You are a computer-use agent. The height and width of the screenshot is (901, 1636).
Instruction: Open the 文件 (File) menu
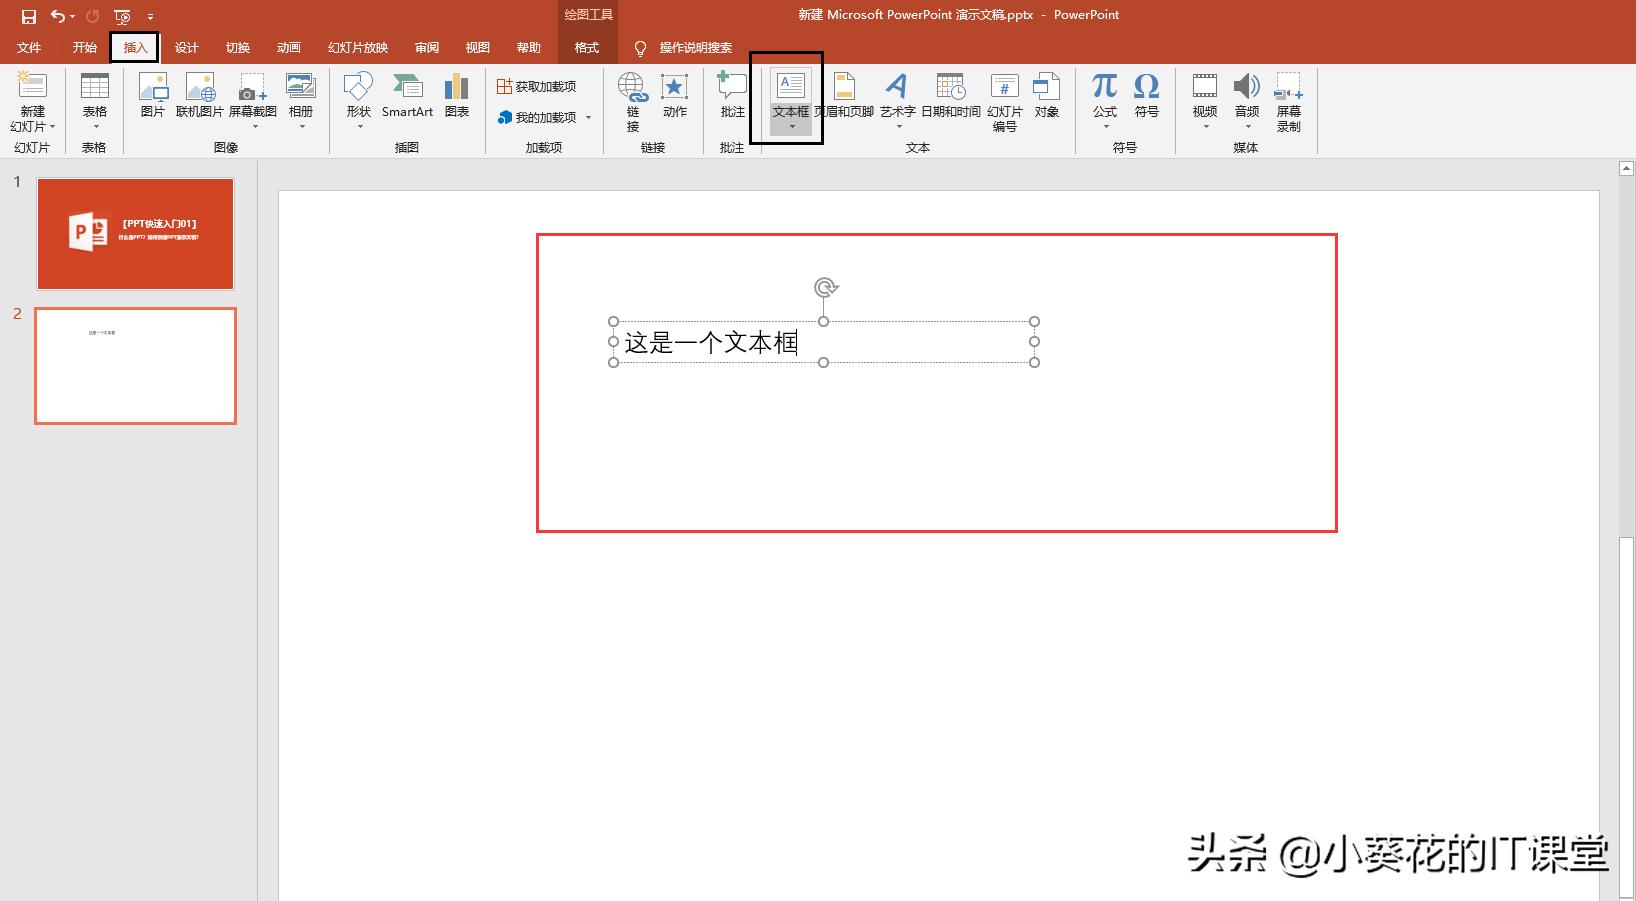(29, 47)
